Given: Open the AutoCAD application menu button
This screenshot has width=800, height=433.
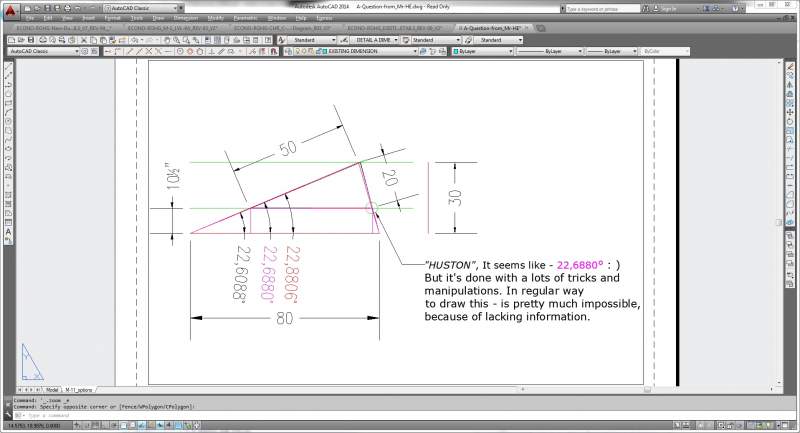Looking at the screenshot, I should pos(11,11).
